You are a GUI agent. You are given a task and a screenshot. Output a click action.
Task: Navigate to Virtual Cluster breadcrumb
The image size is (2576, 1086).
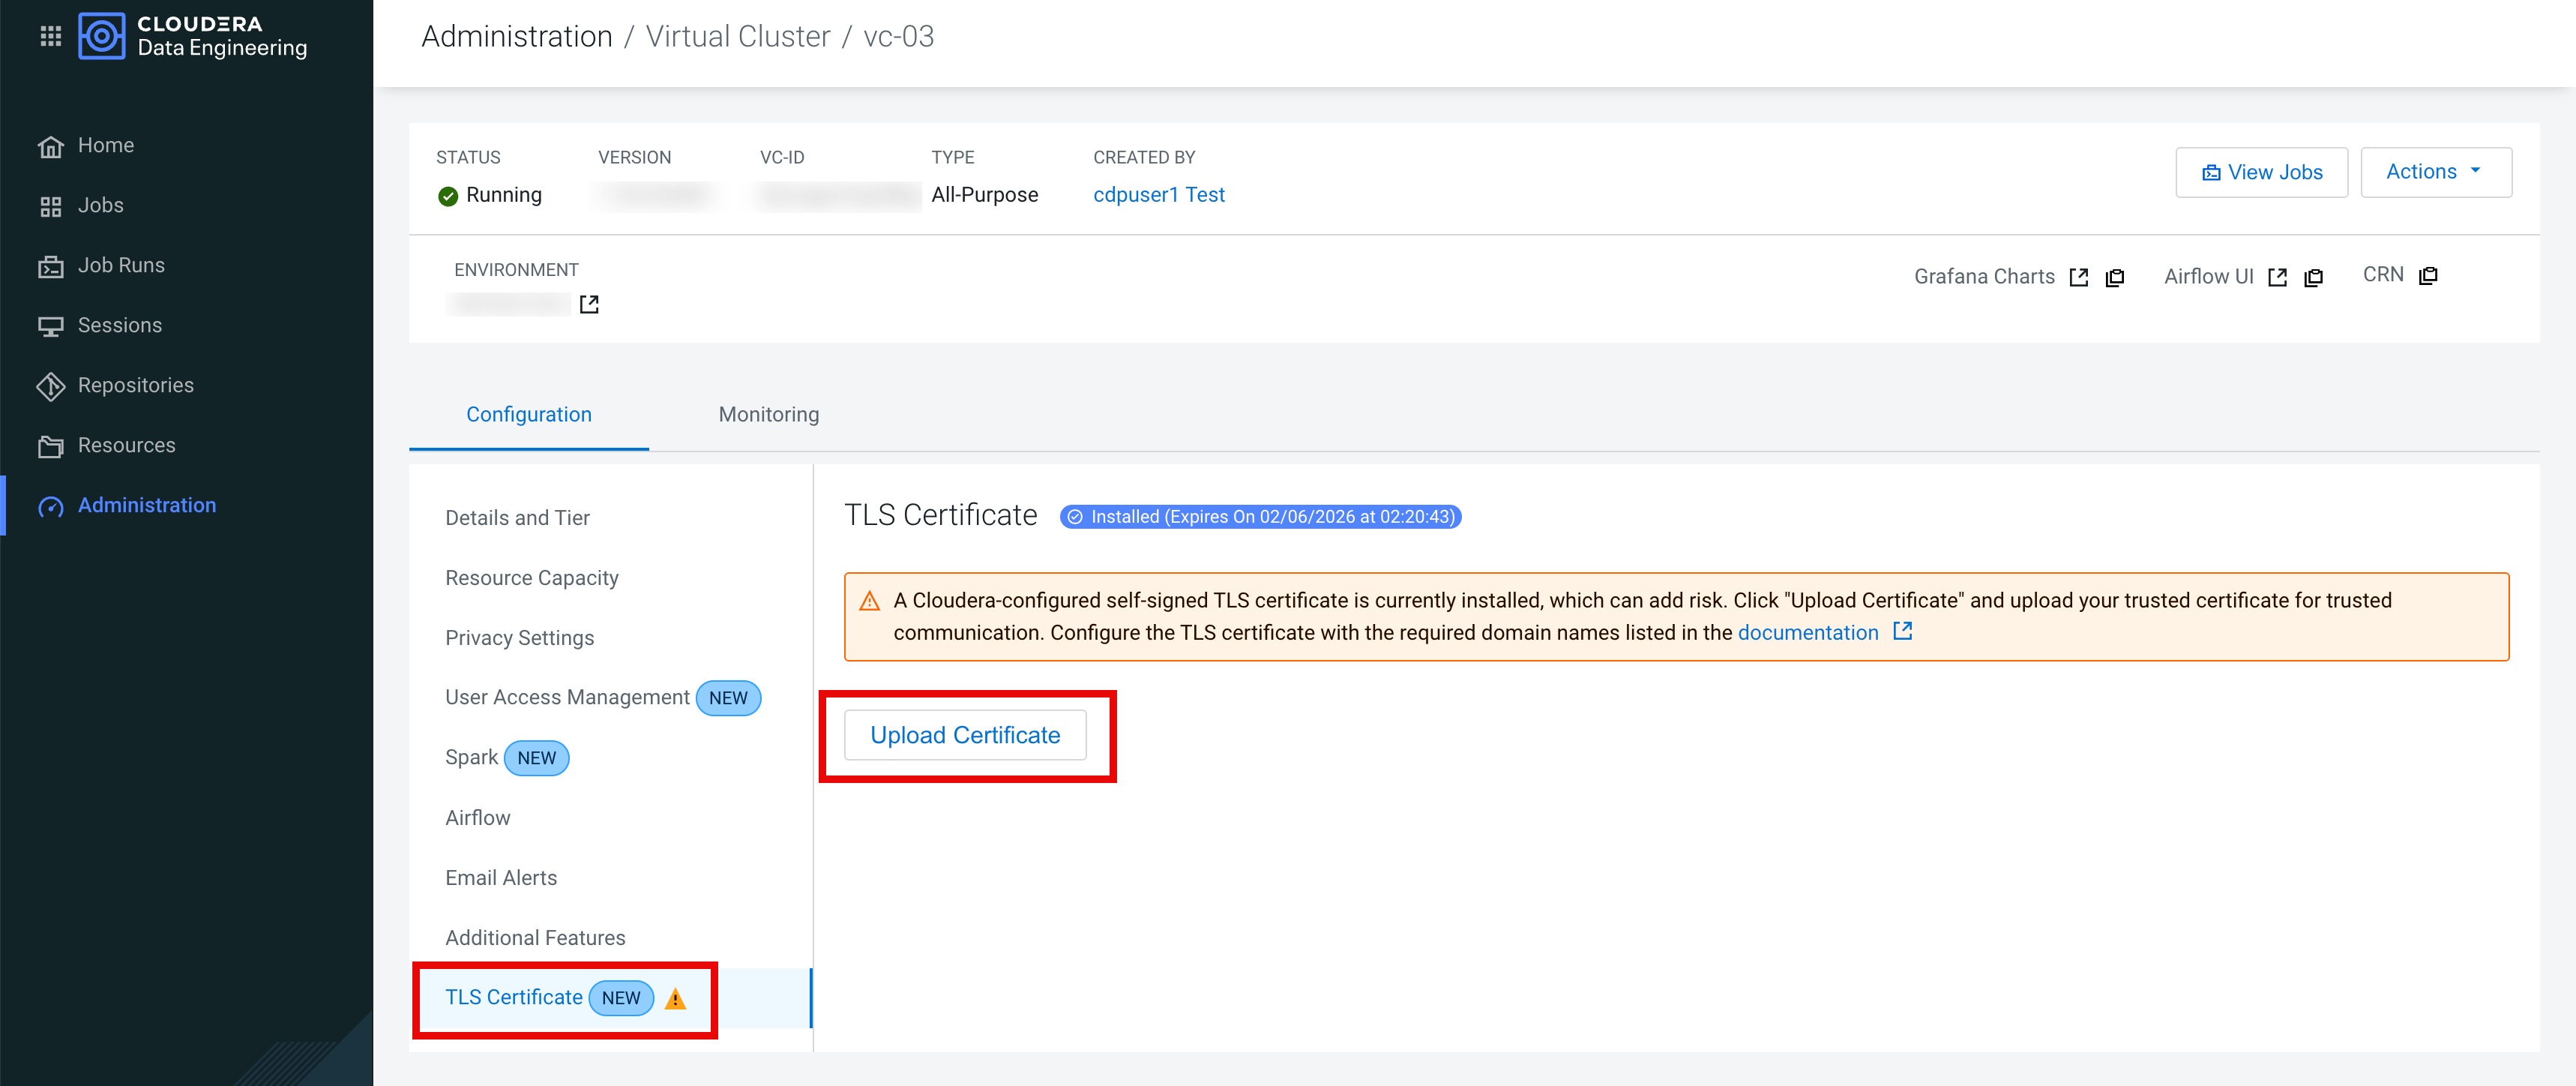738,36
